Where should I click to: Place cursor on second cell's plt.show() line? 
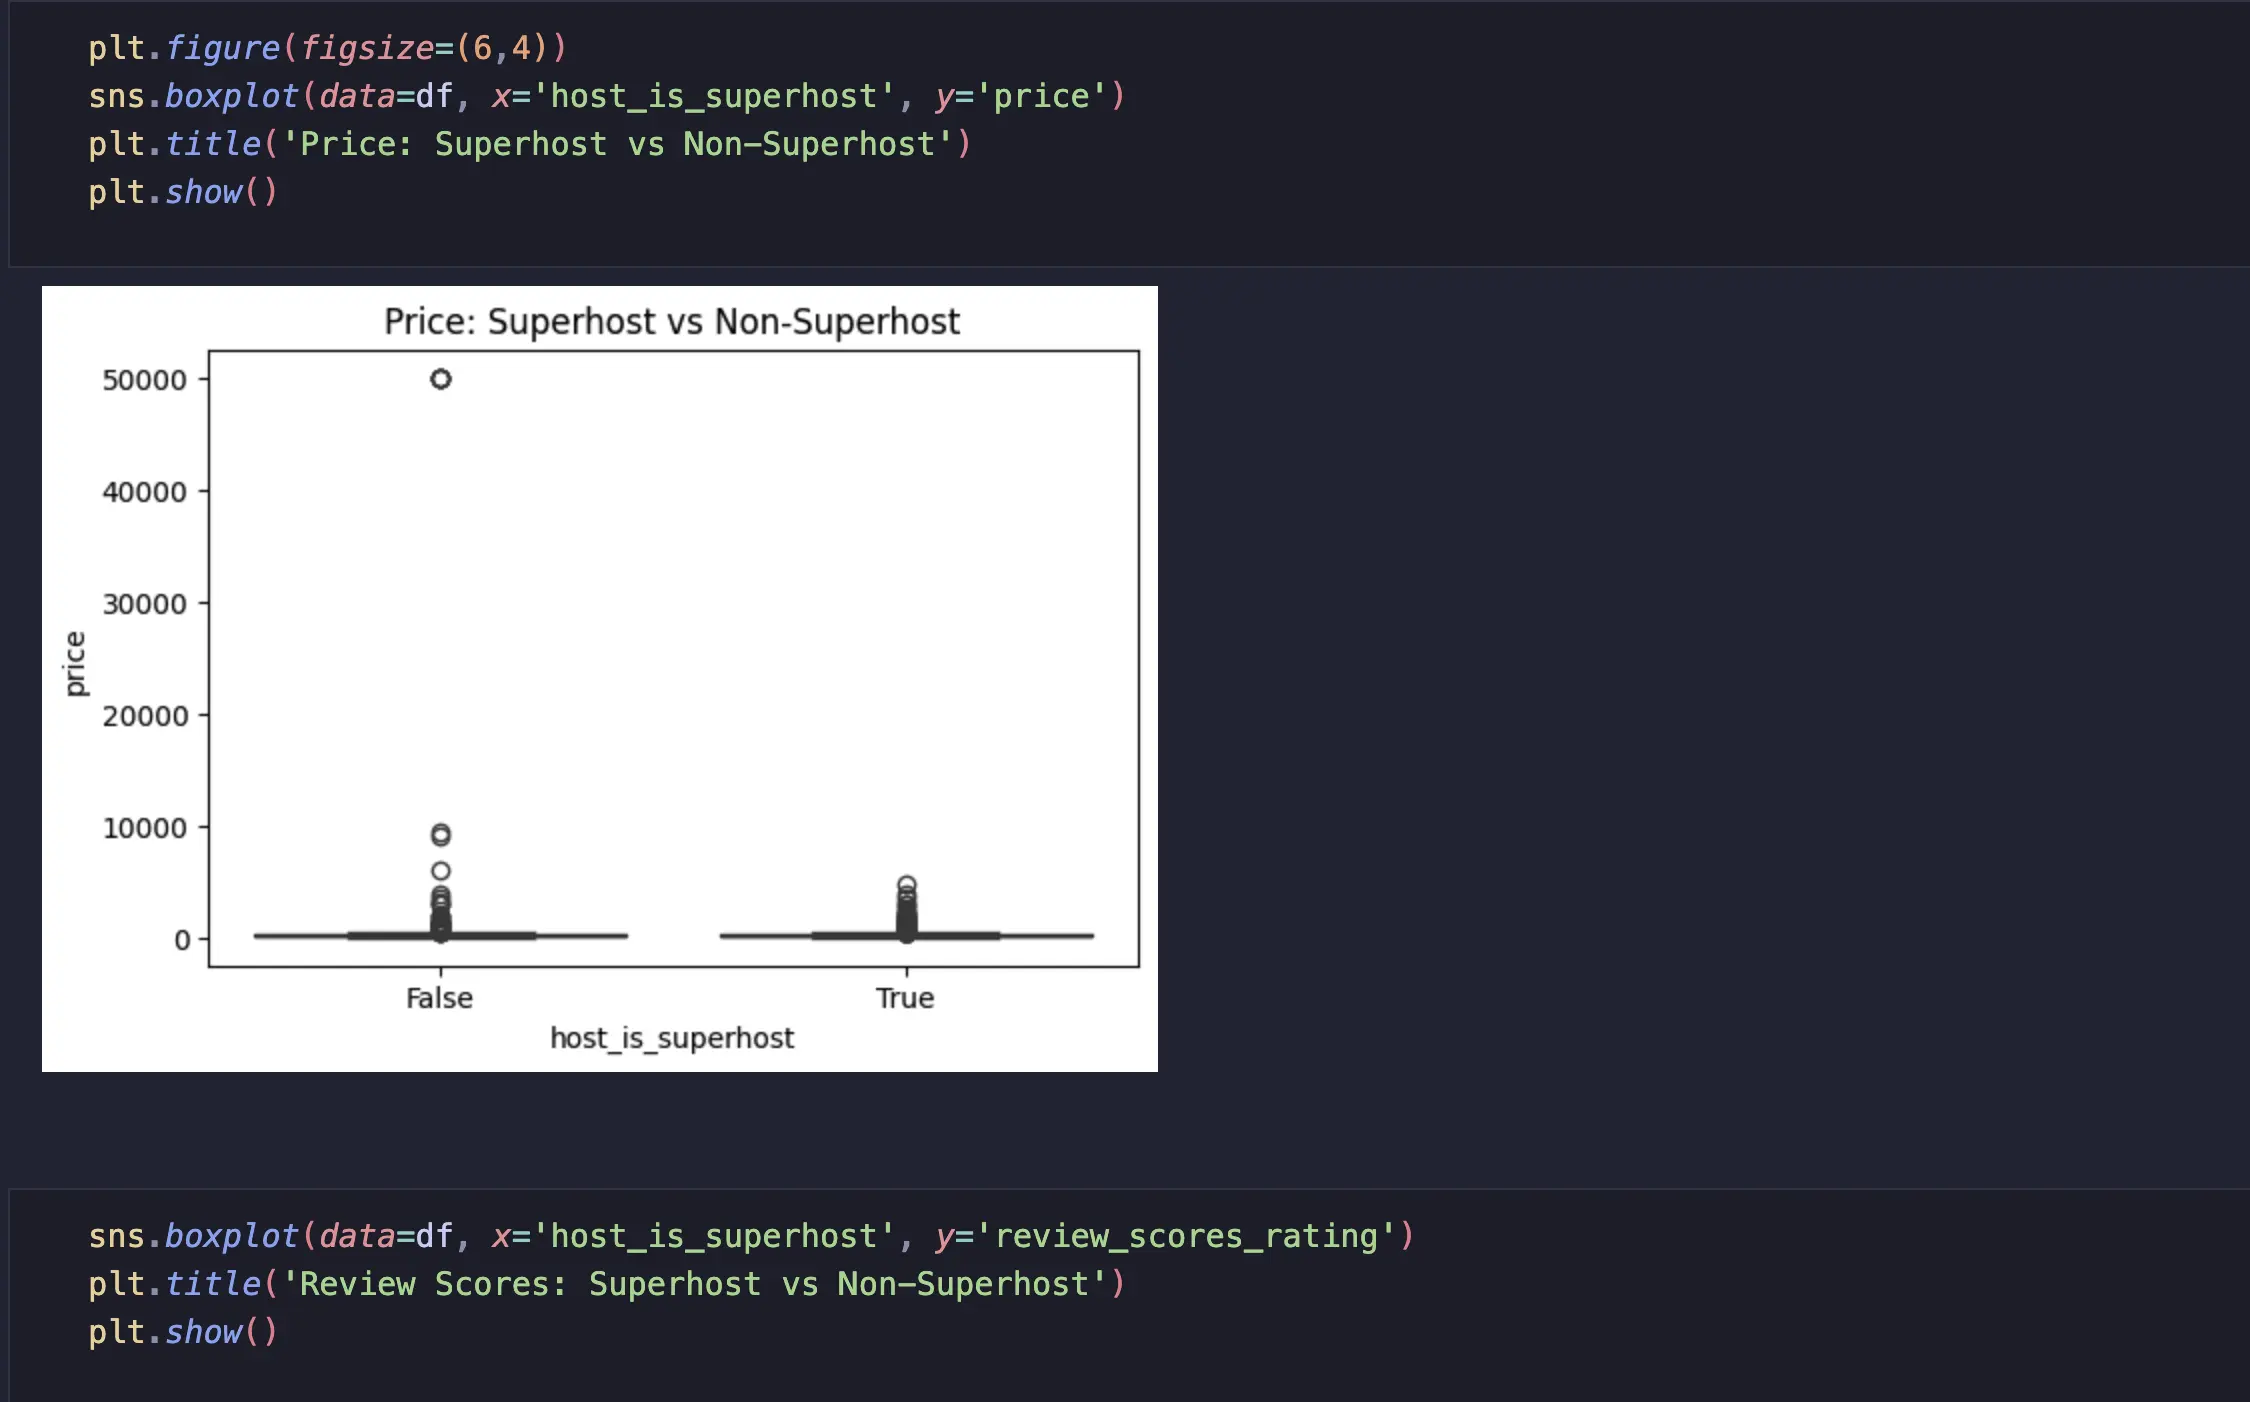click(182, 1332)
